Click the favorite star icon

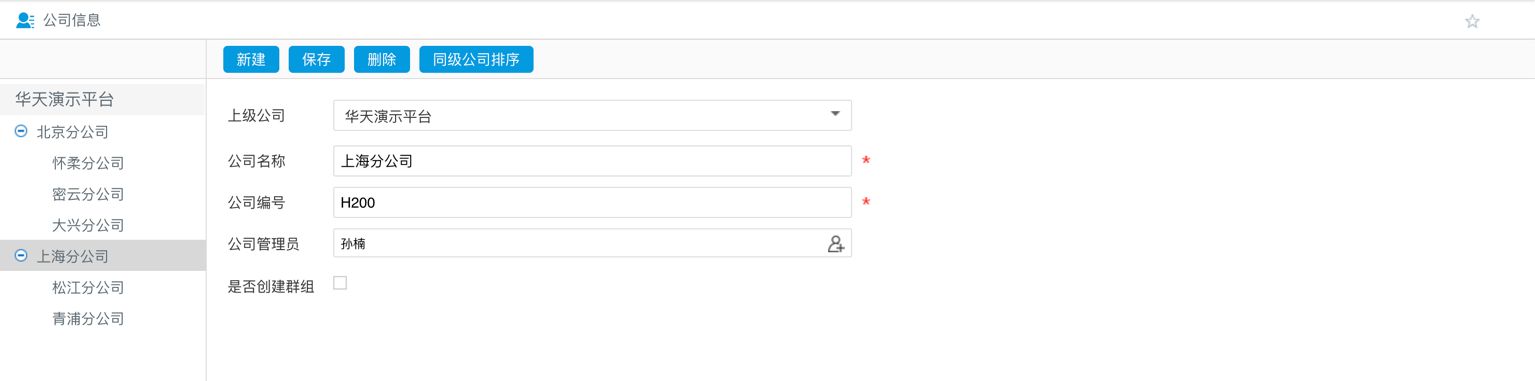coord(1472,21)
